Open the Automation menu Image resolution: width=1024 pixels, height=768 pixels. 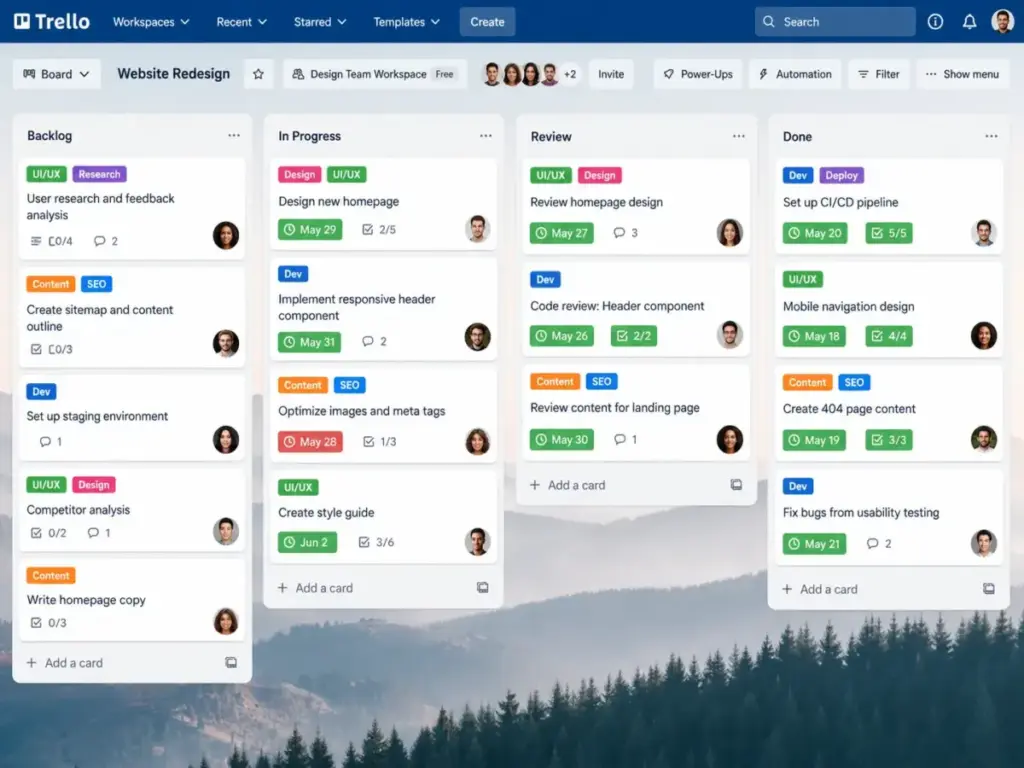pyautogui.click(x=795, y=74)
